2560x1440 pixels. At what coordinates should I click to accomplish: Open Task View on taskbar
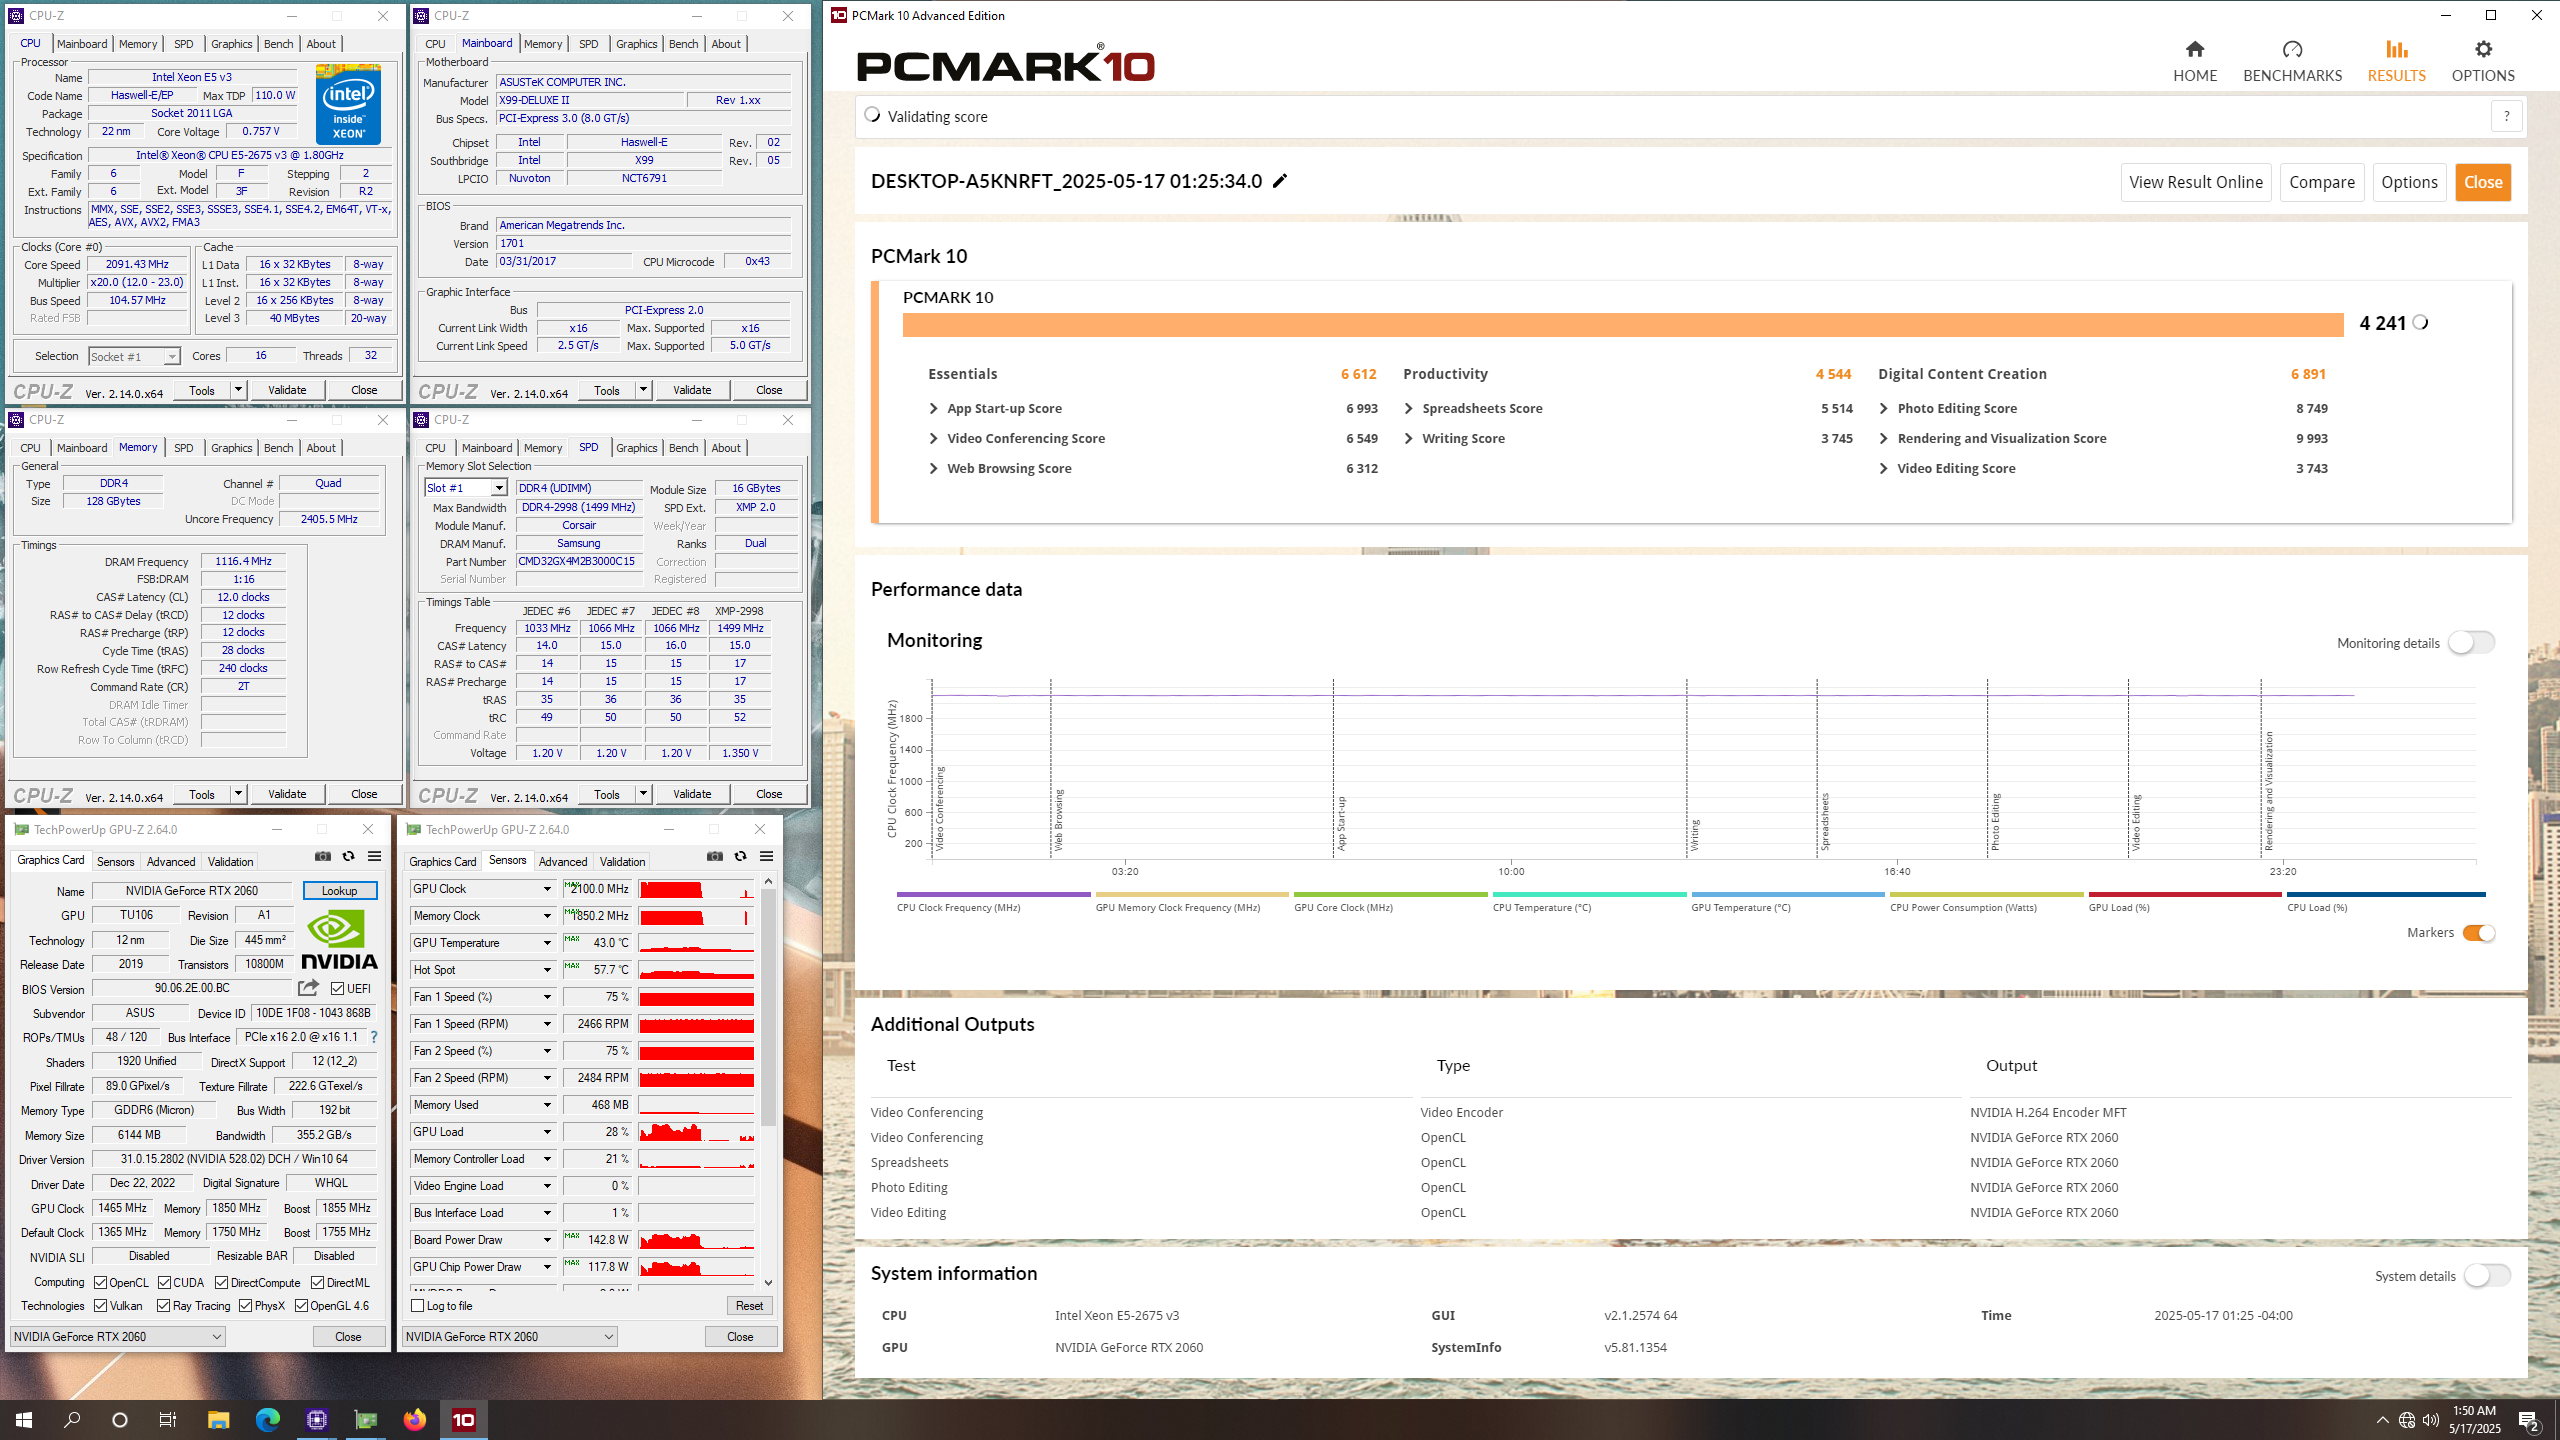tap(168, 1419)
